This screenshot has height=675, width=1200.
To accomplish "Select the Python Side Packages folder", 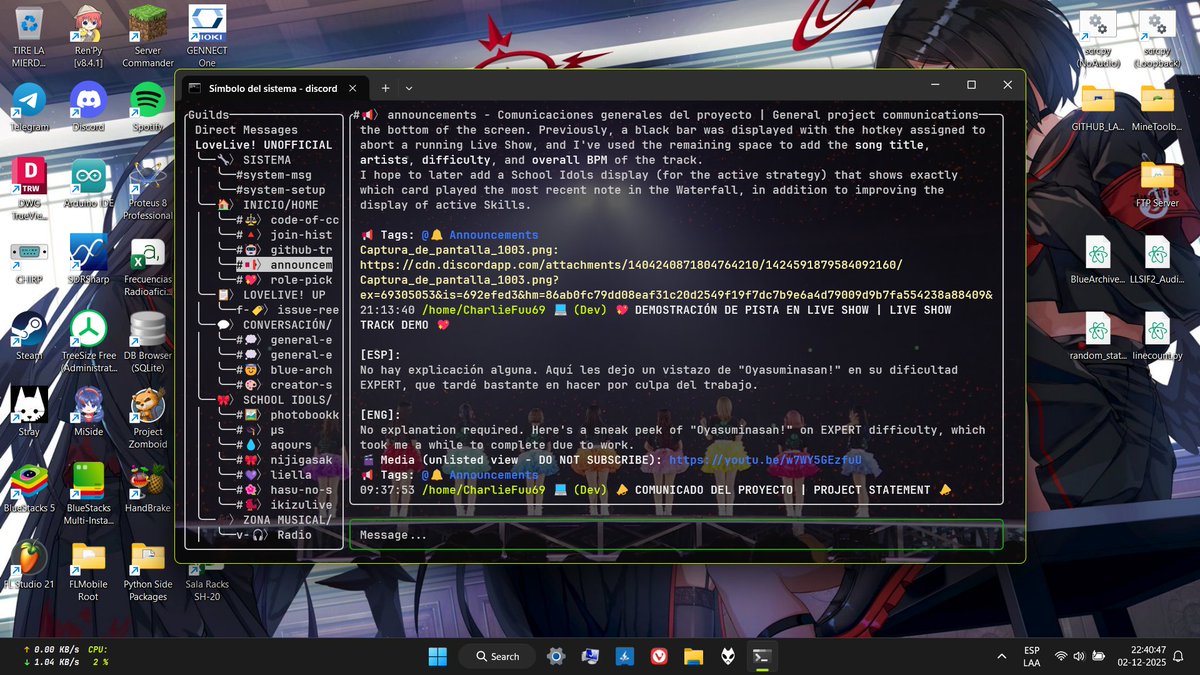I will click(148, 570).
